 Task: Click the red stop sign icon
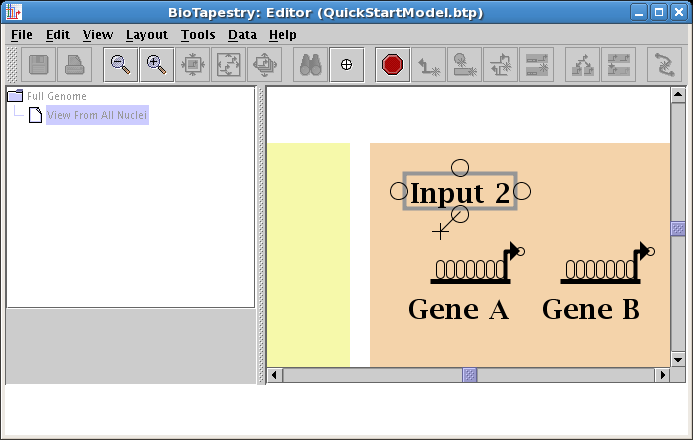tap(392, 65)
